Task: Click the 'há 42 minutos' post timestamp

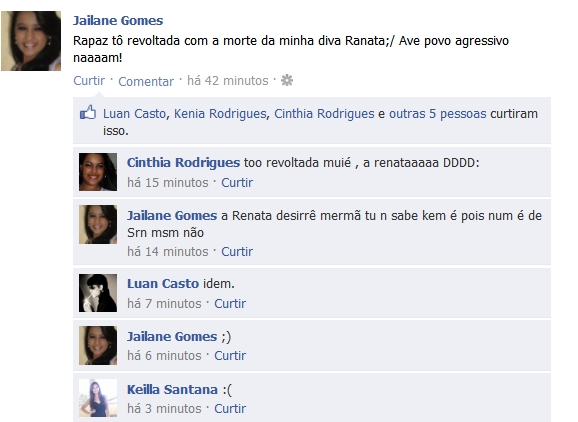Action: [x=228, y=80]
